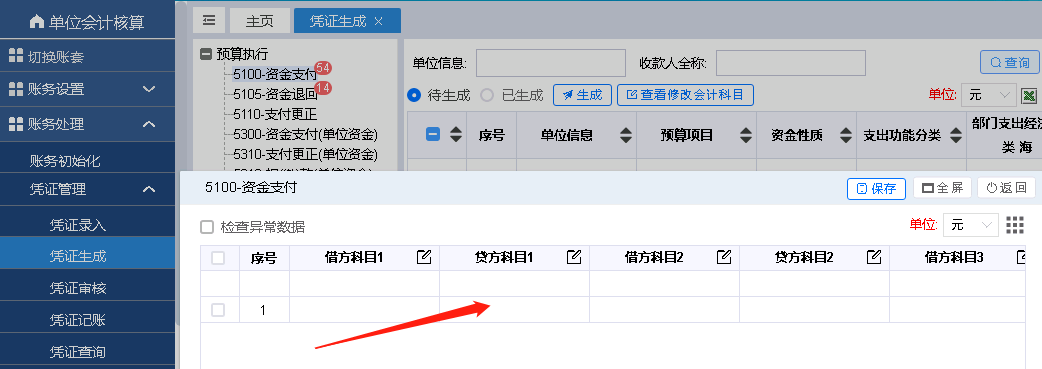Image resolution: width=1042 pixels, height=369 pixels.
Task: Collapse the 凭证管理 submenu
Action: pos(149,189)
